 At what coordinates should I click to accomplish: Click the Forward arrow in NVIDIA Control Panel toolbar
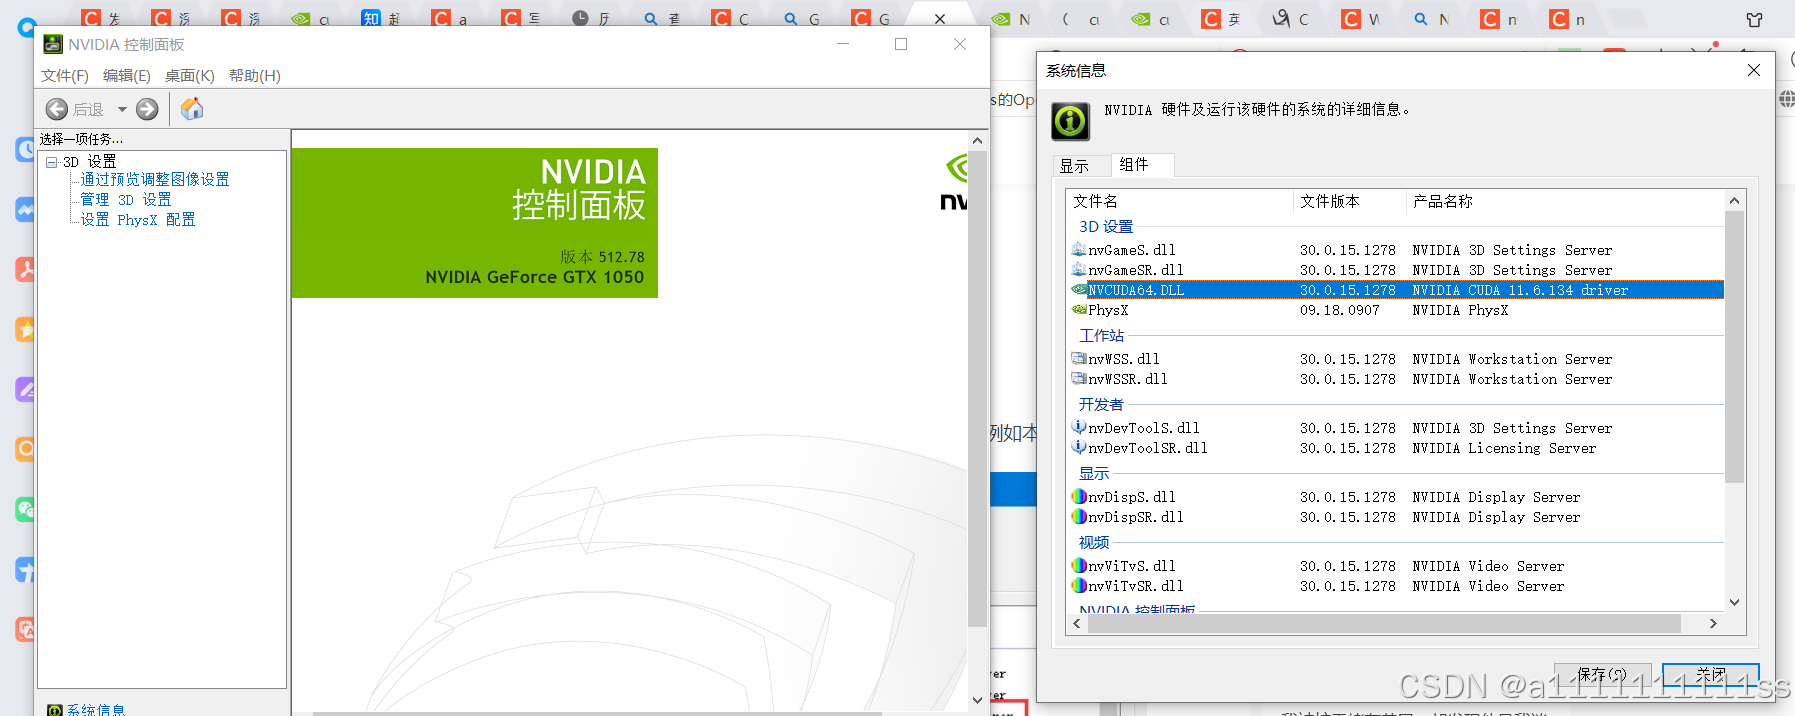pos(147,109)
